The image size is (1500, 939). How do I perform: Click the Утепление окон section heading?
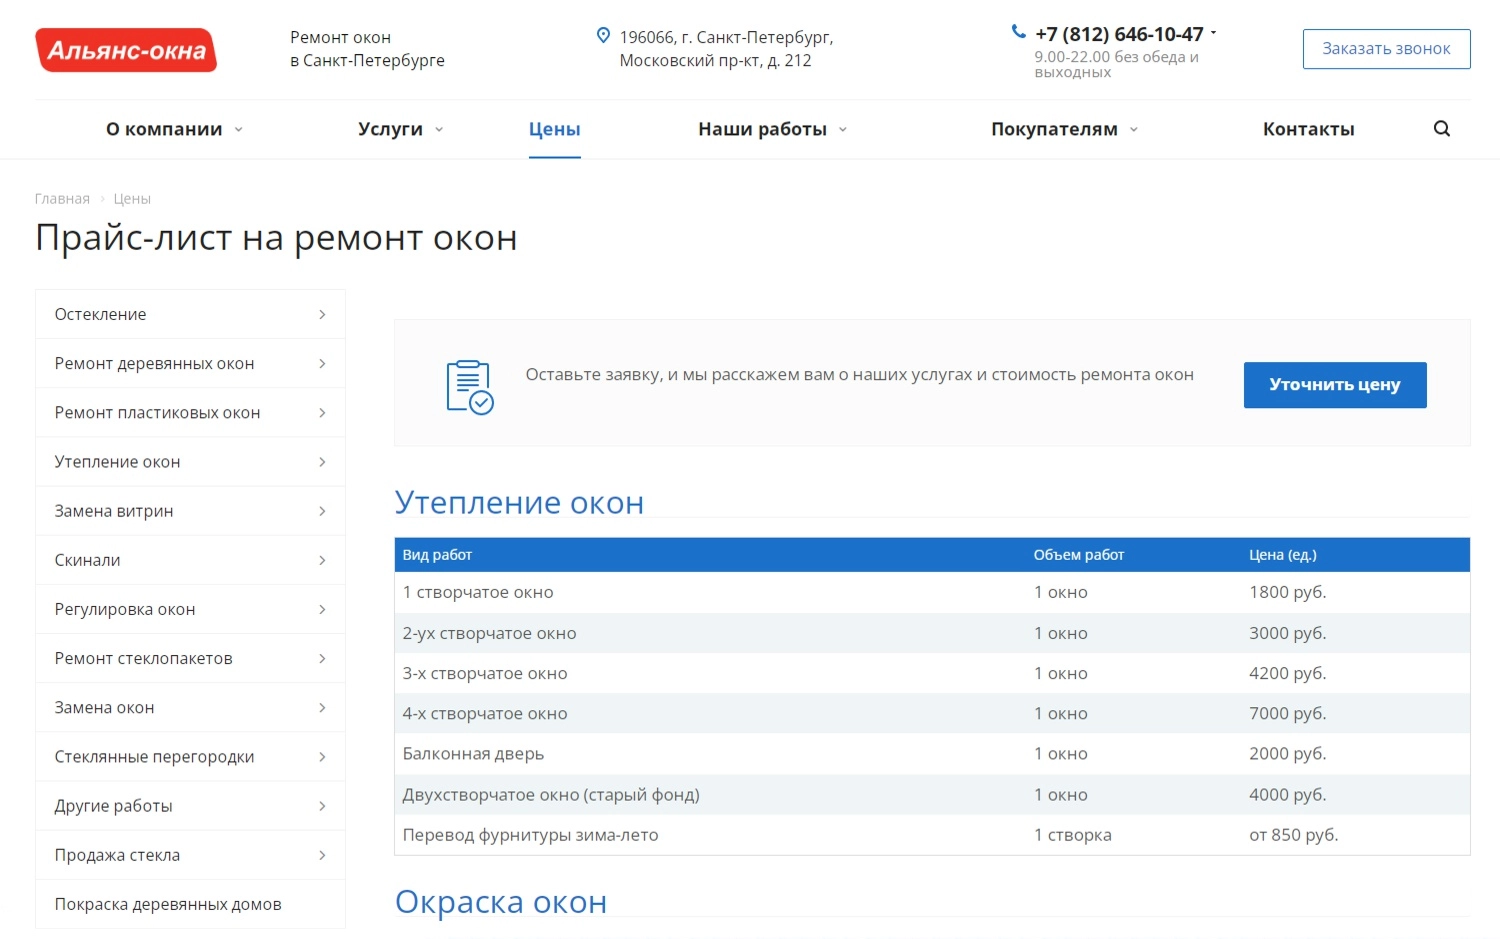pos(519,502)
